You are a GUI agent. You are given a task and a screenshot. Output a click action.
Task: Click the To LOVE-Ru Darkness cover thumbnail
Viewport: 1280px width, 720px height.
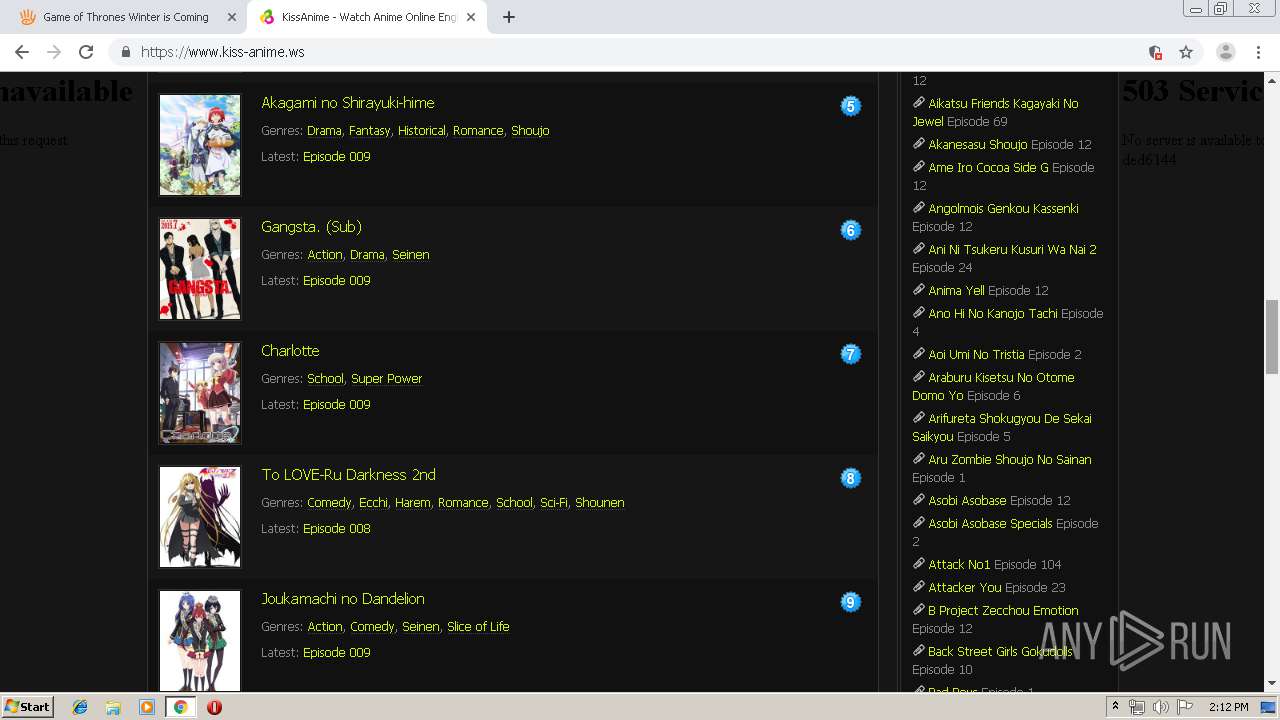200,517
